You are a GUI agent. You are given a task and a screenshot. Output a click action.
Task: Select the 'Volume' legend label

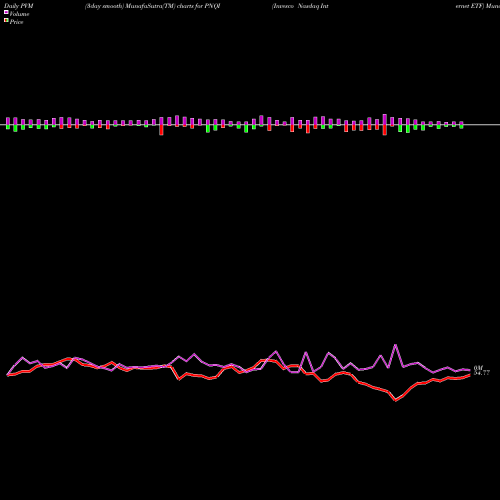[x=19, y=14]
